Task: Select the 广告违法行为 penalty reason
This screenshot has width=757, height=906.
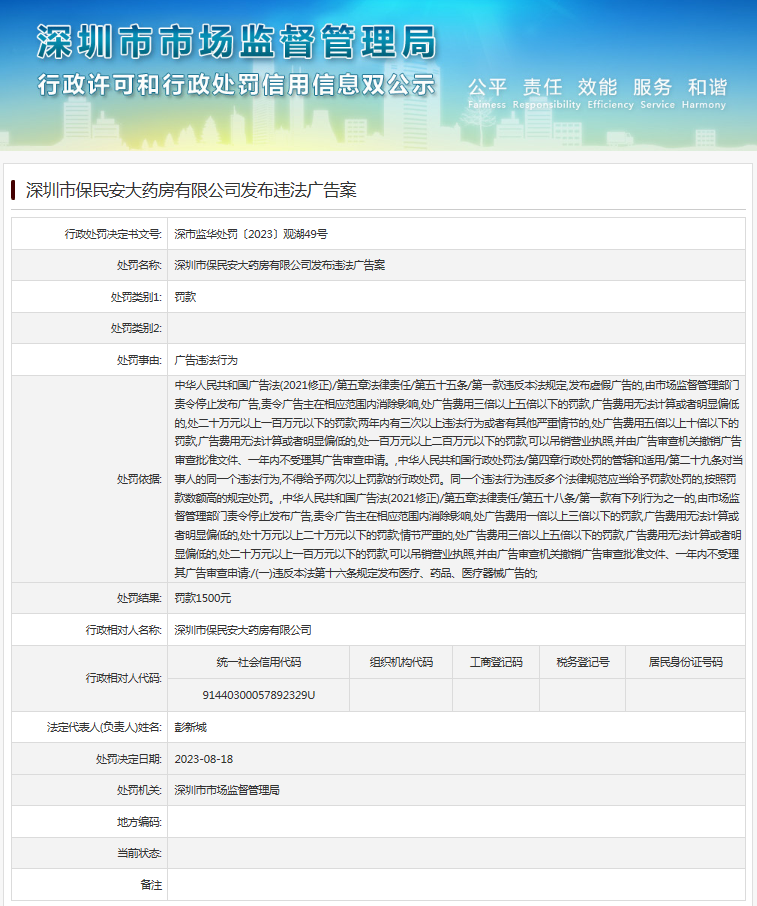Action: click(x=206, y=360)
